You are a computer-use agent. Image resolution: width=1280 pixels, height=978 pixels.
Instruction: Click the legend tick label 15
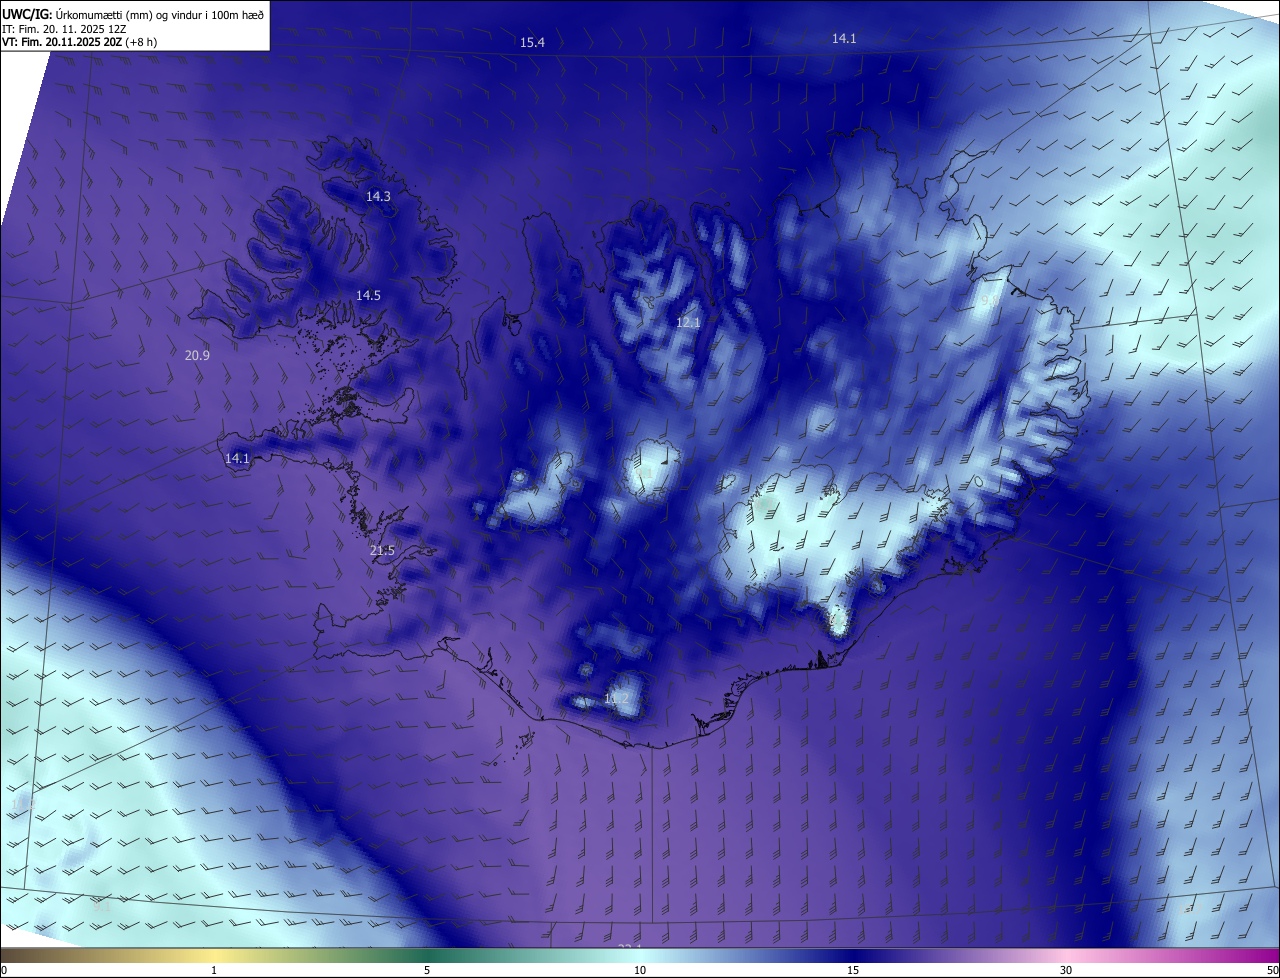[x=853, y=970]
